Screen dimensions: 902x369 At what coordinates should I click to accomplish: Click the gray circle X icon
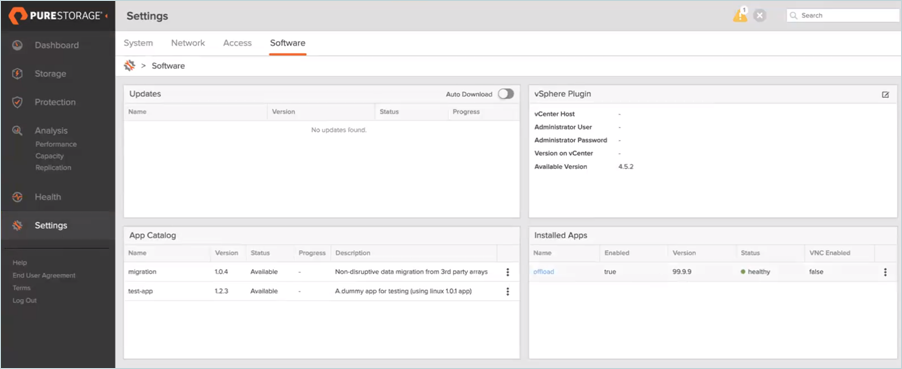760,16
